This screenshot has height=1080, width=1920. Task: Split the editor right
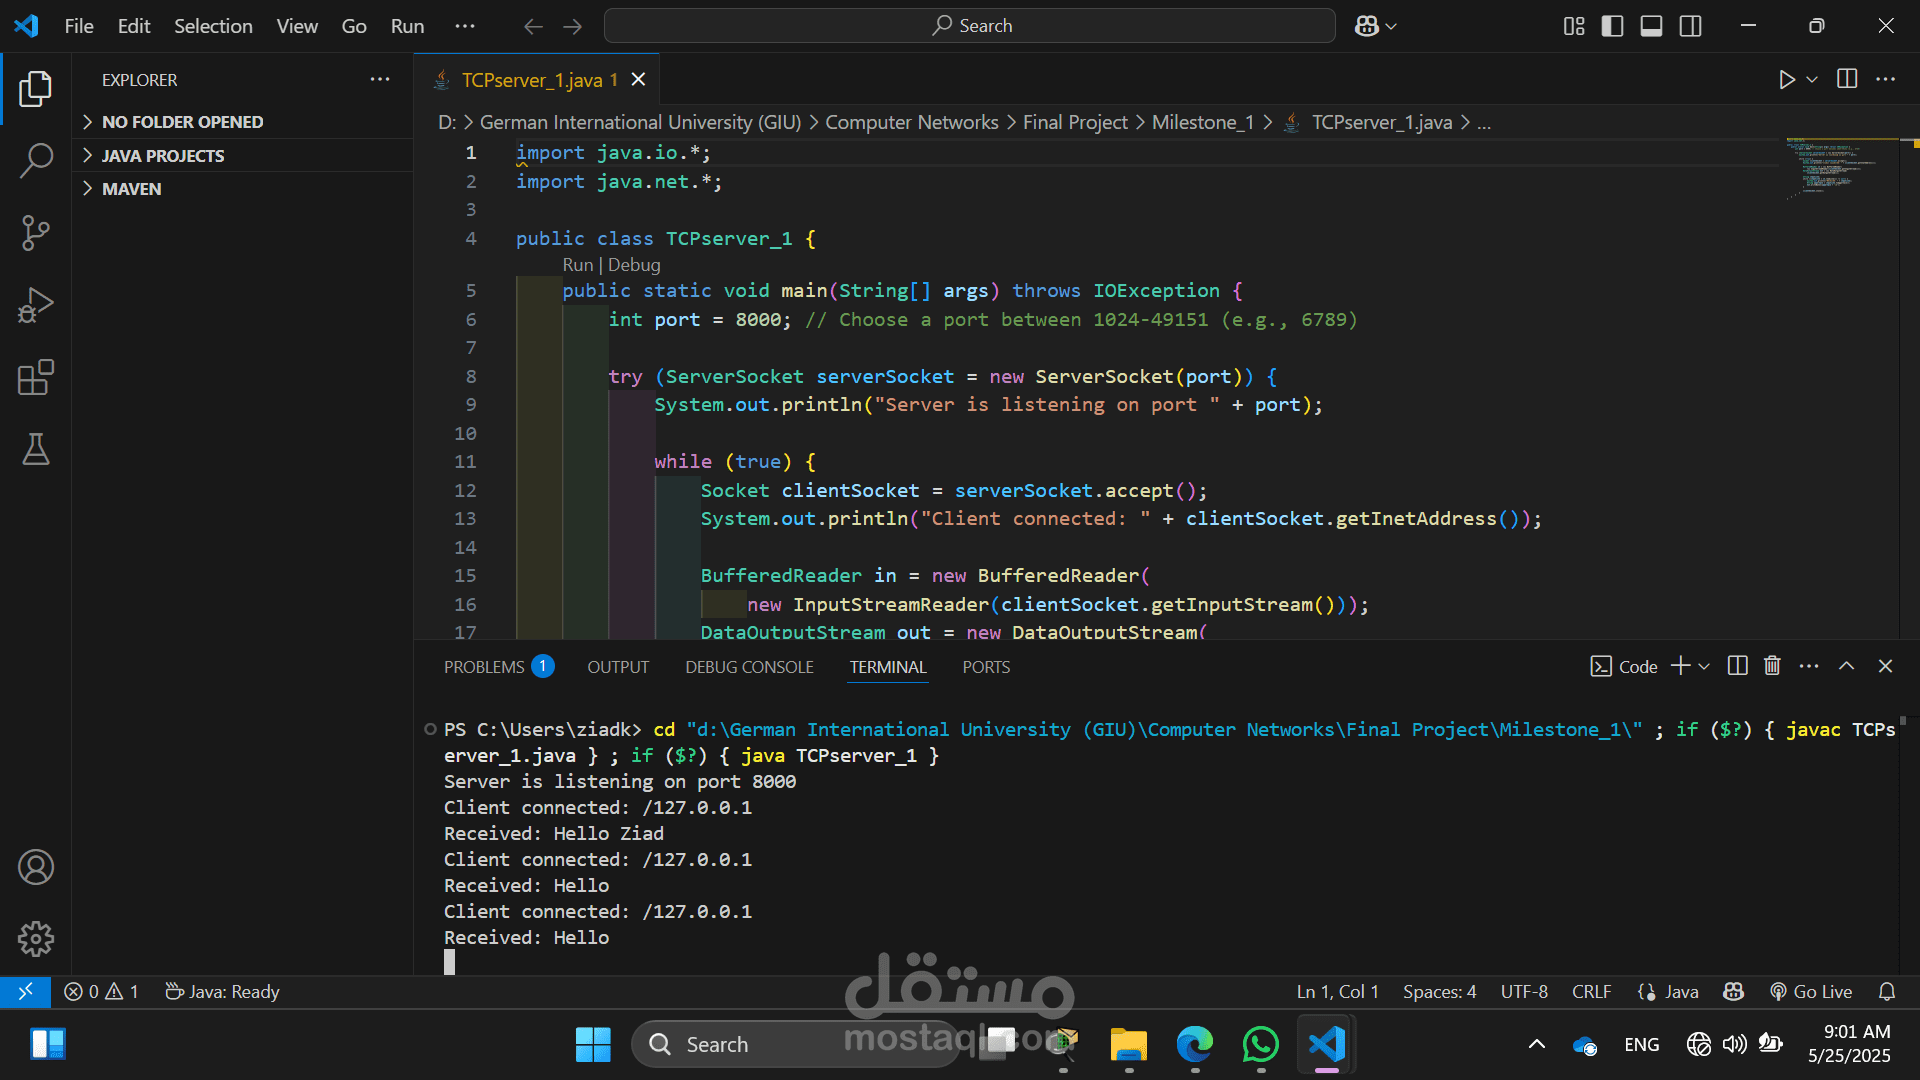point(1846,79)
